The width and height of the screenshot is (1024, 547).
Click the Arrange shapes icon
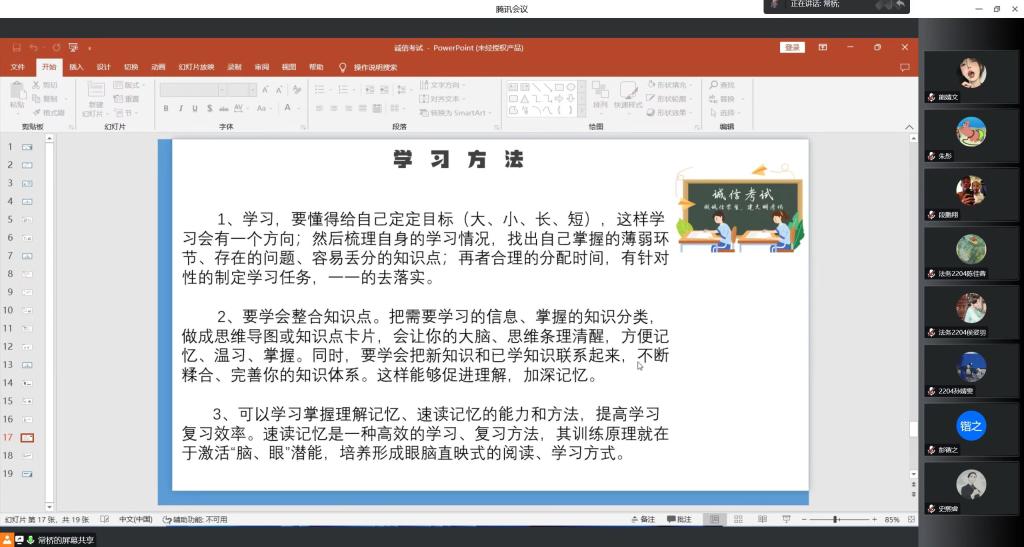pyautogui.click(x=600, y=93)
